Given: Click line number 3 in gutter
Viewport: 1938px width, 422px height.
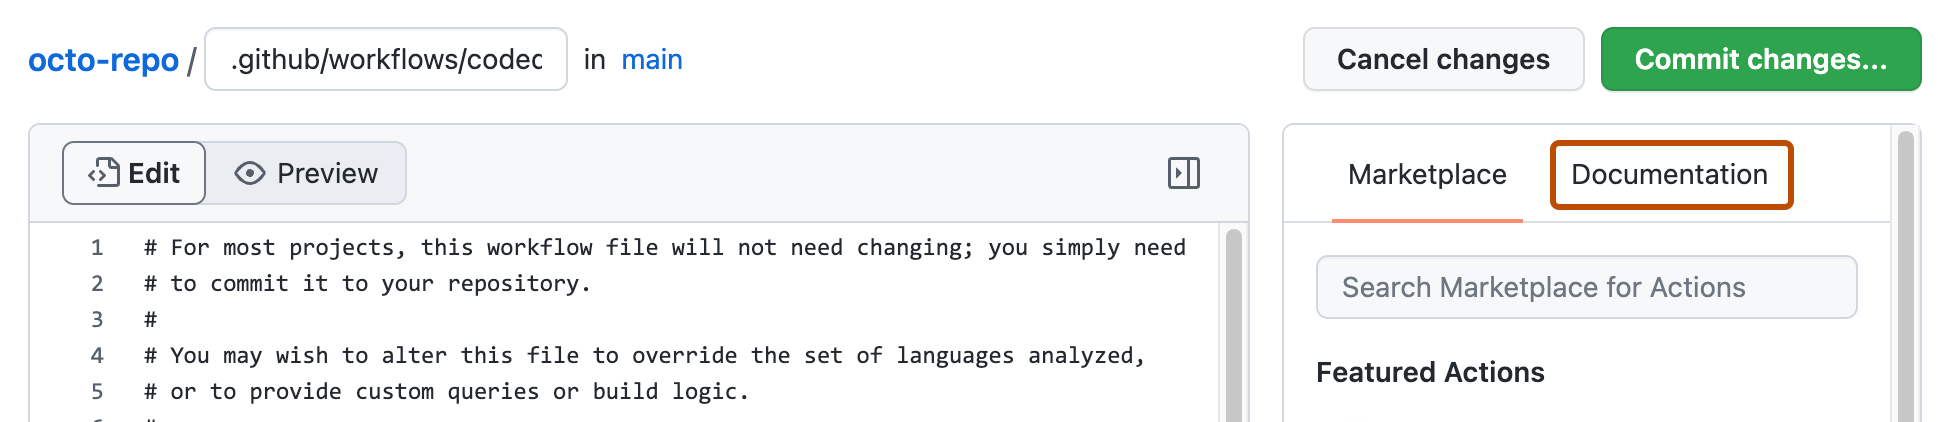Looking at the screenshot, I should click(x=97, y=320).
